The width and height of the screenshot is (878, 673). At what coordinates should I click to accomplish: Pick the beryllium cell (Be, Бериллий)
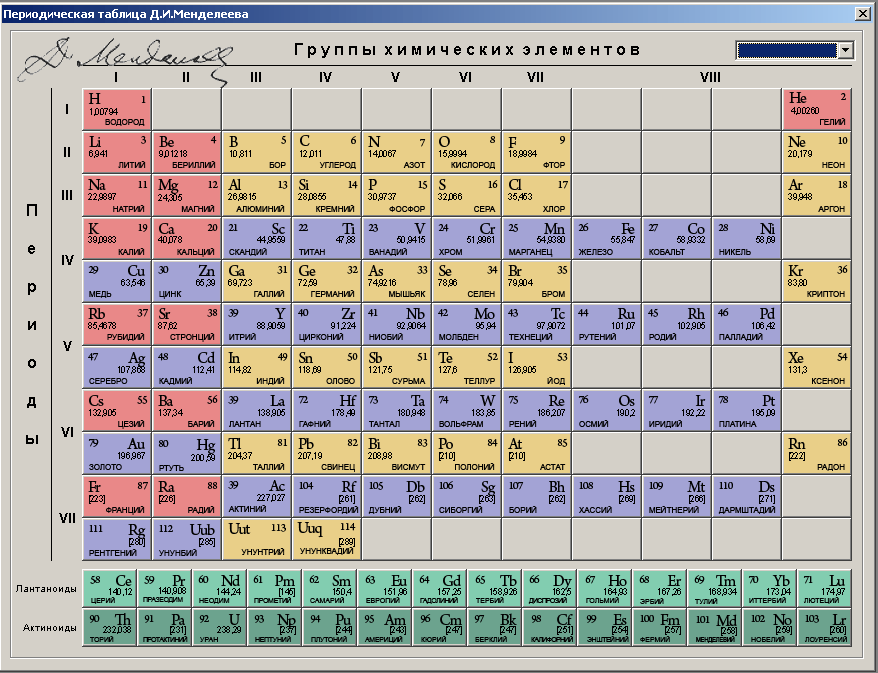[x=187, y=152]
